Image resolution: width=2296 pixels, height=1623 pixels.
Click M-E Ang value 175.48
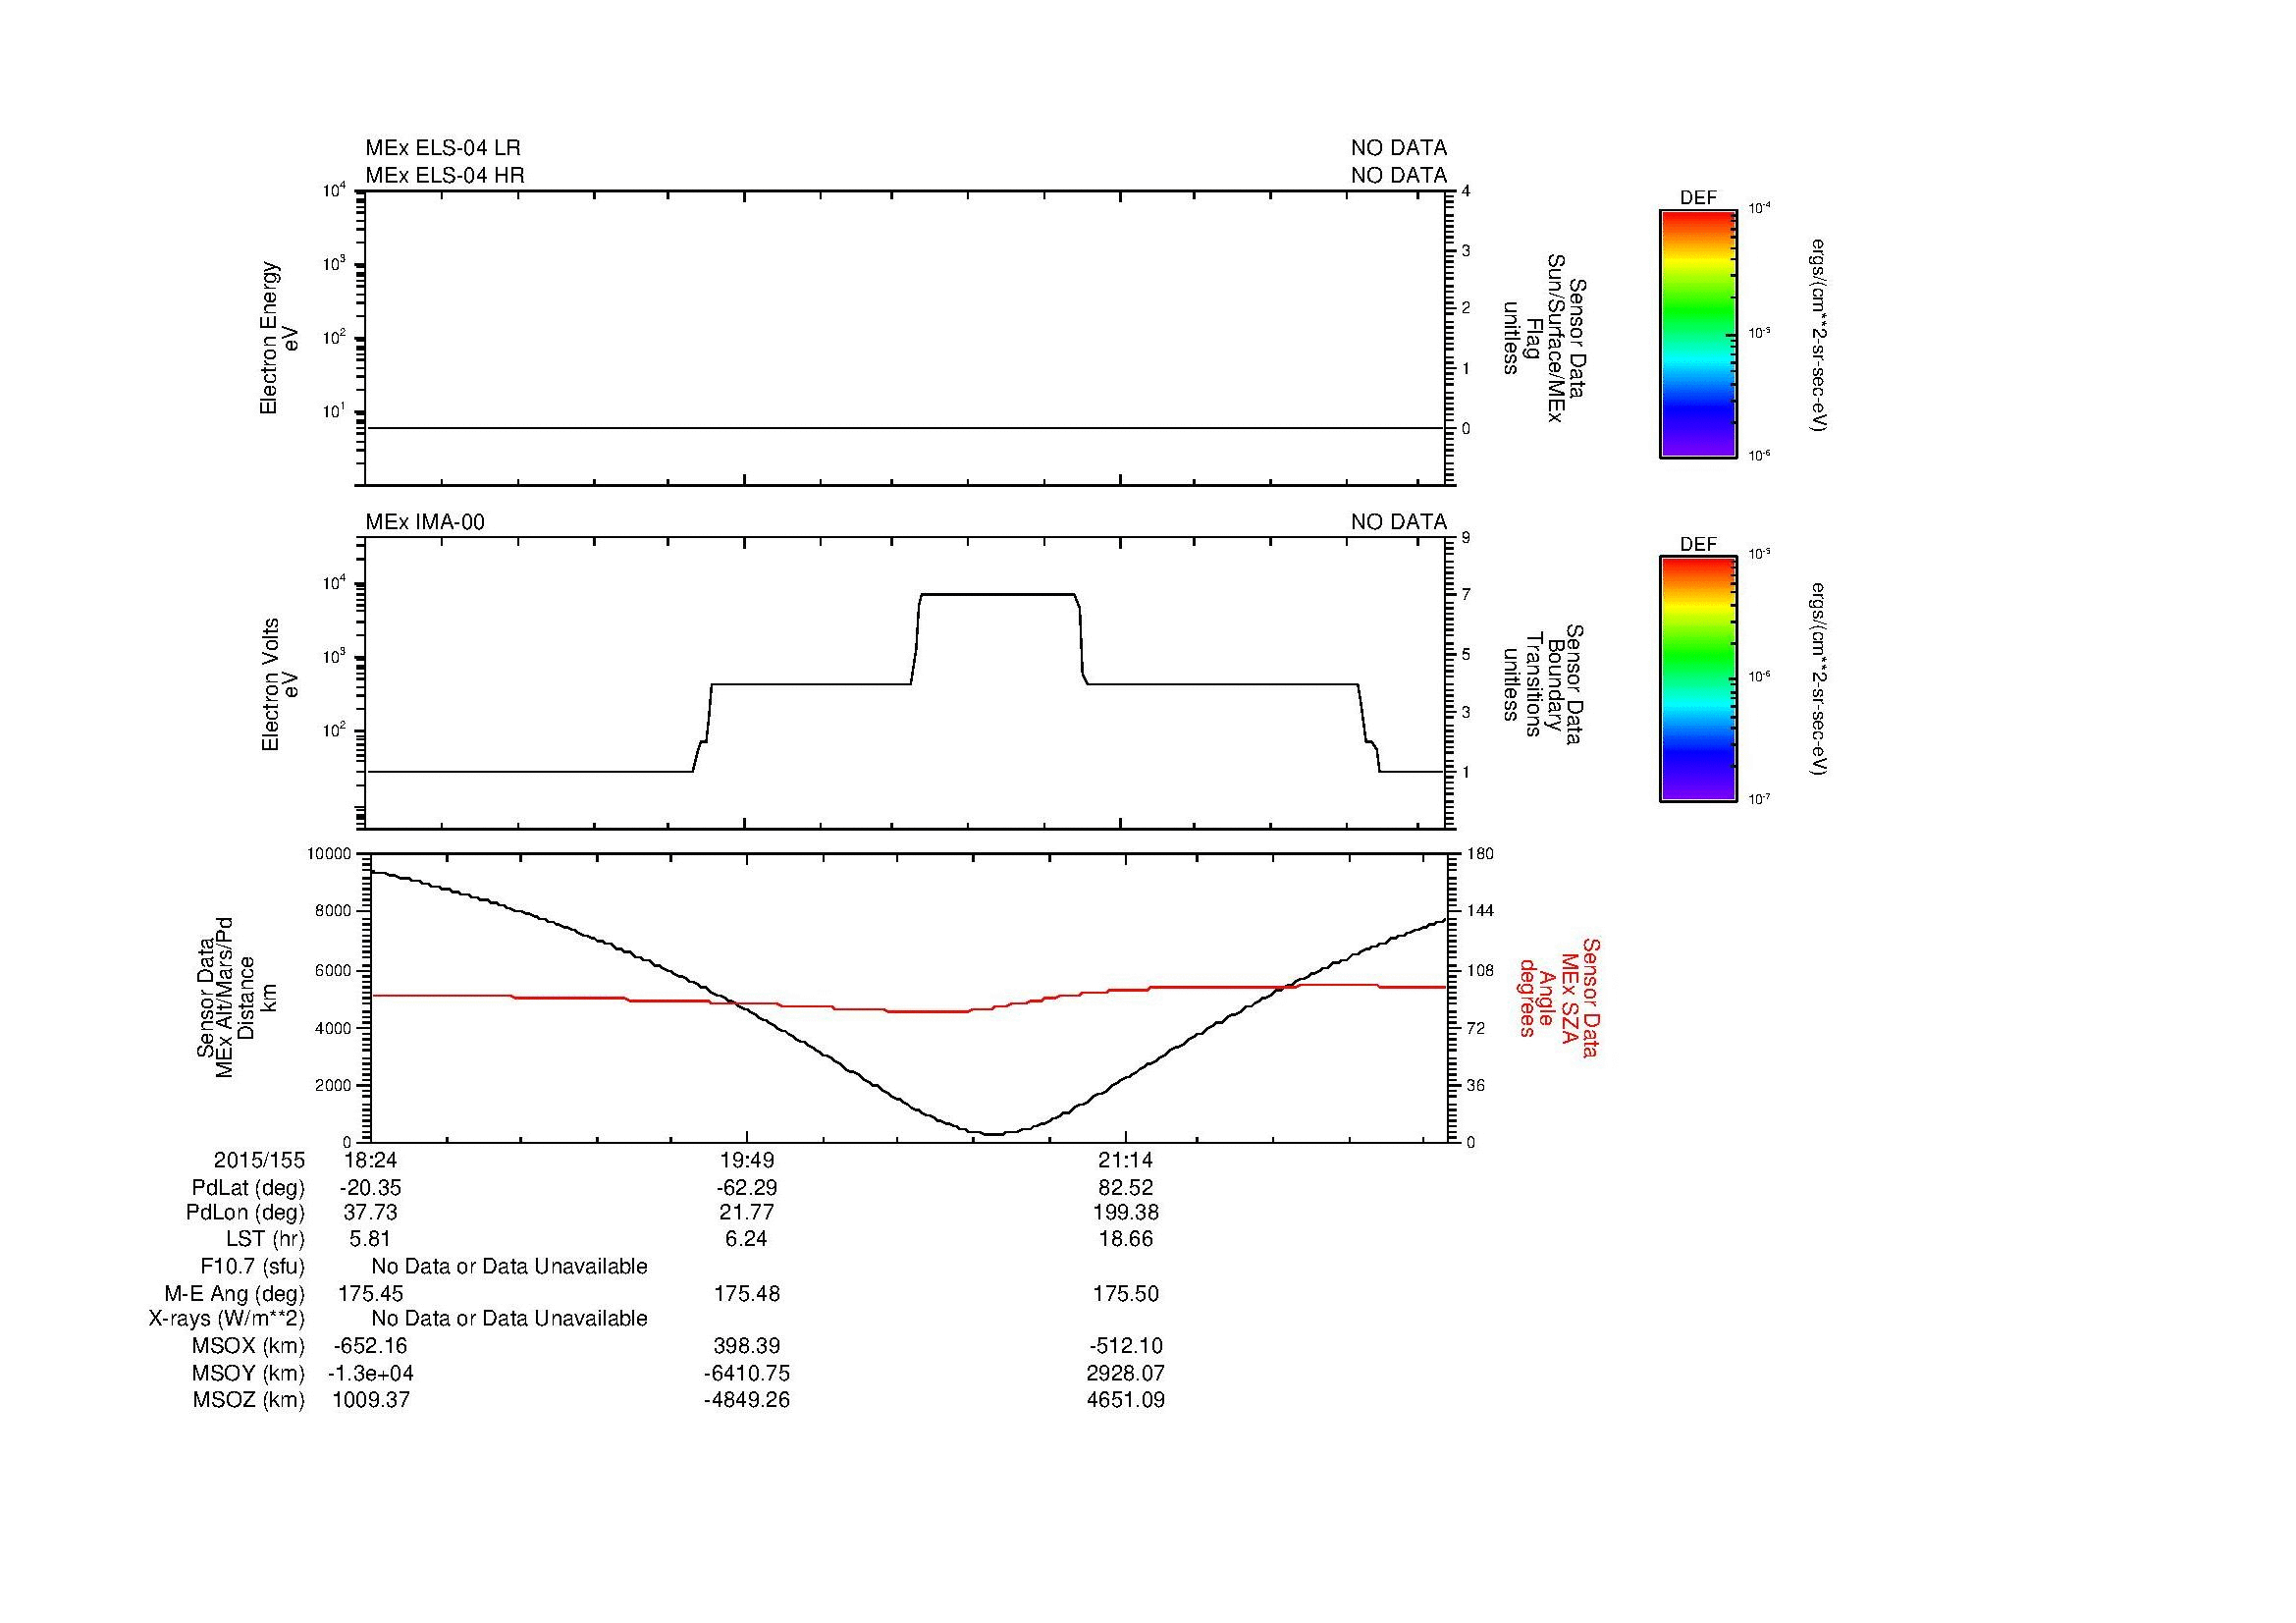point(747,1293)
